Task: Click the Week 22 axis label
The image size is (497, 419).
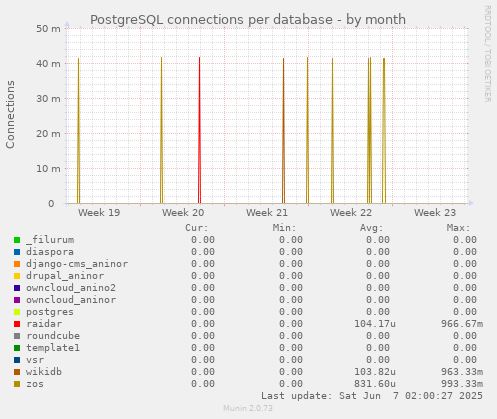Action: pyautogui.click(x=351, y=213)
